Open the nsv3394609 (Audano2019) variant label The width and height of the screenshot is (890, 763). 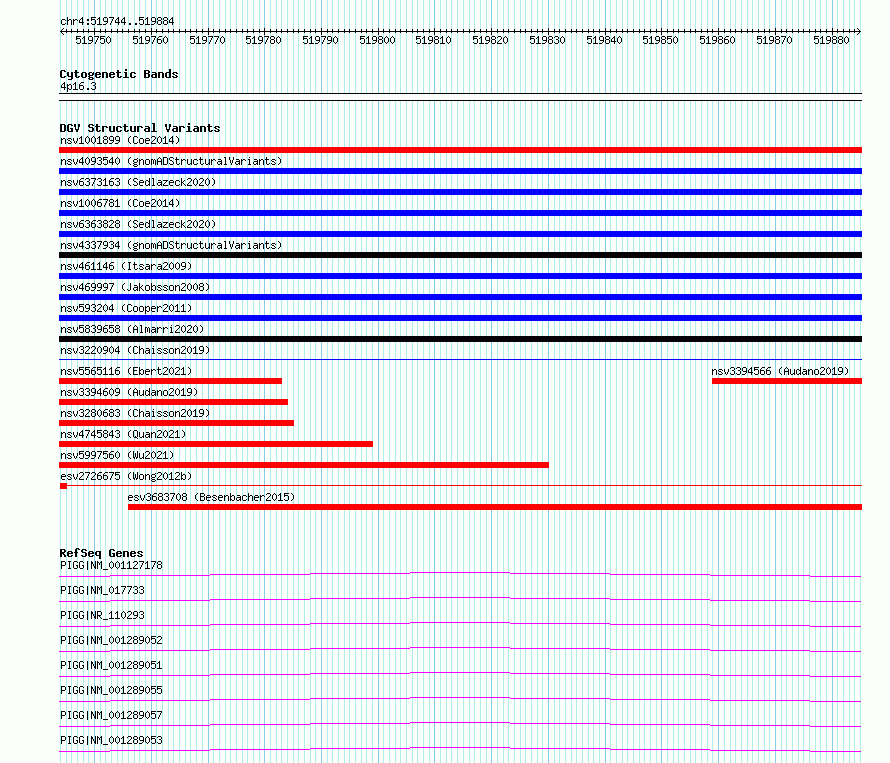coord(129,392)
